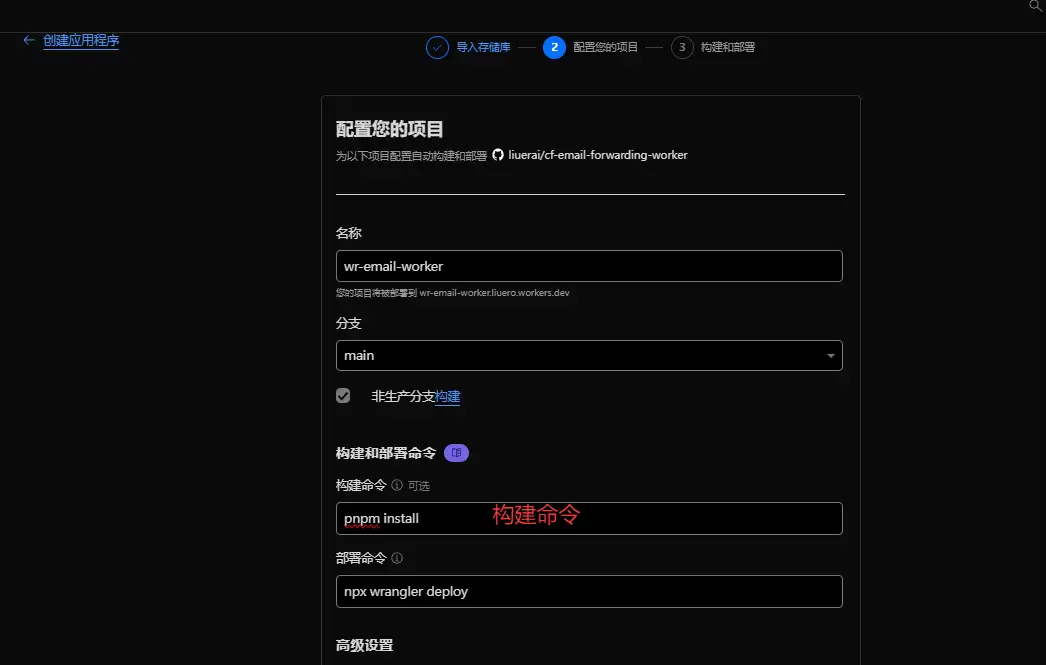Click the 构建 link next to the checkbox
1046x665 pixels.
[449, 396]
